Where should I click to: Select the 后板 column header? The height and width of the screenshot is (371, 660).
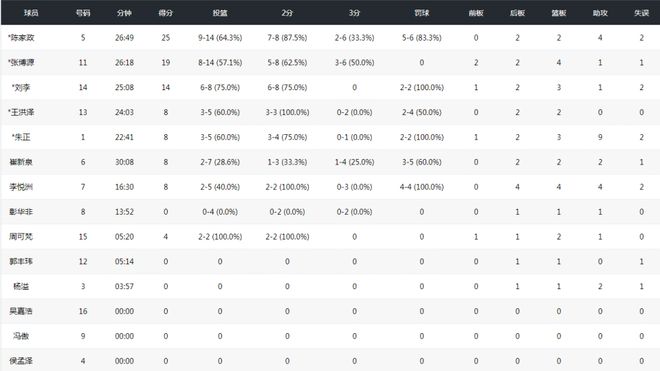tap(517, 13)
